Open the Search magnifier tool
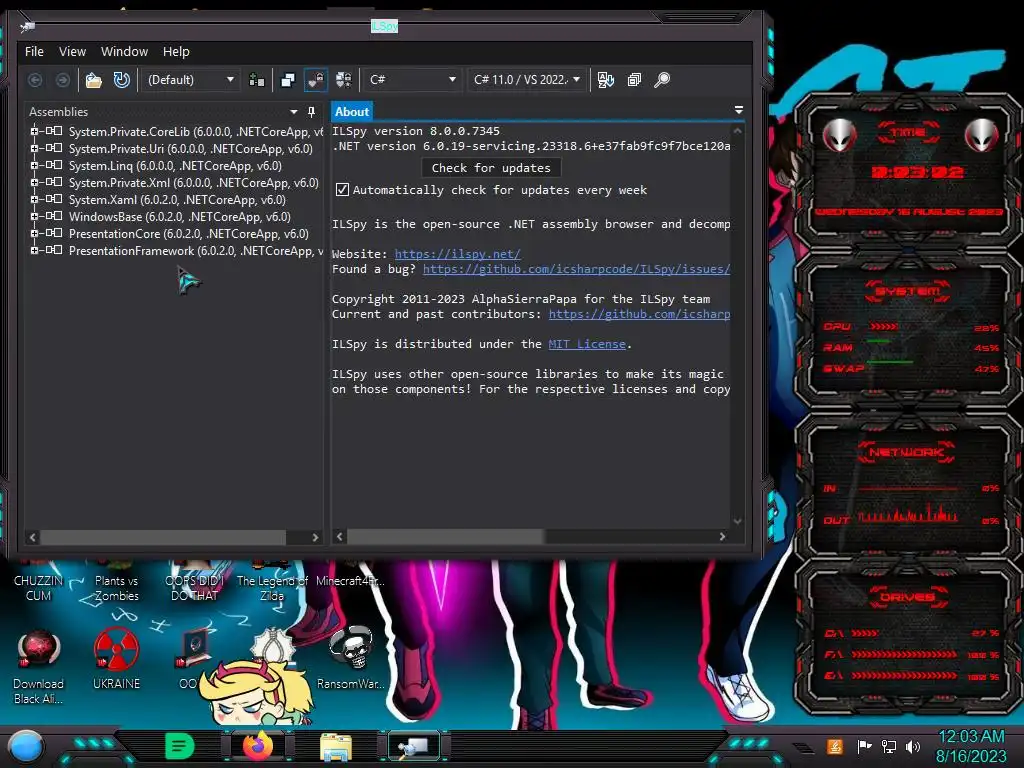This screenshot has height=768, width=1024. 662,80
